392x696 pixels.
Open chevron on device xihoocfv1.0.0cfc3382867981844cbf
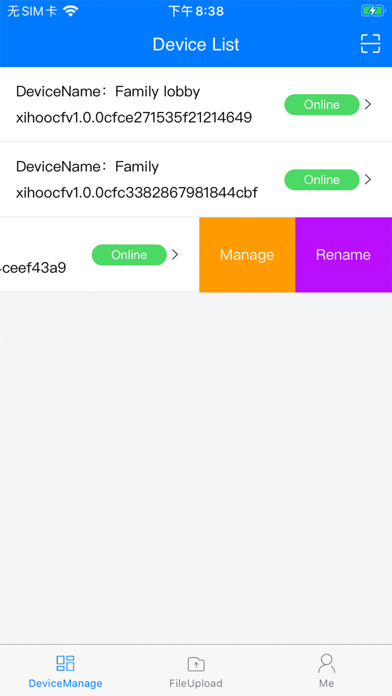368,179
